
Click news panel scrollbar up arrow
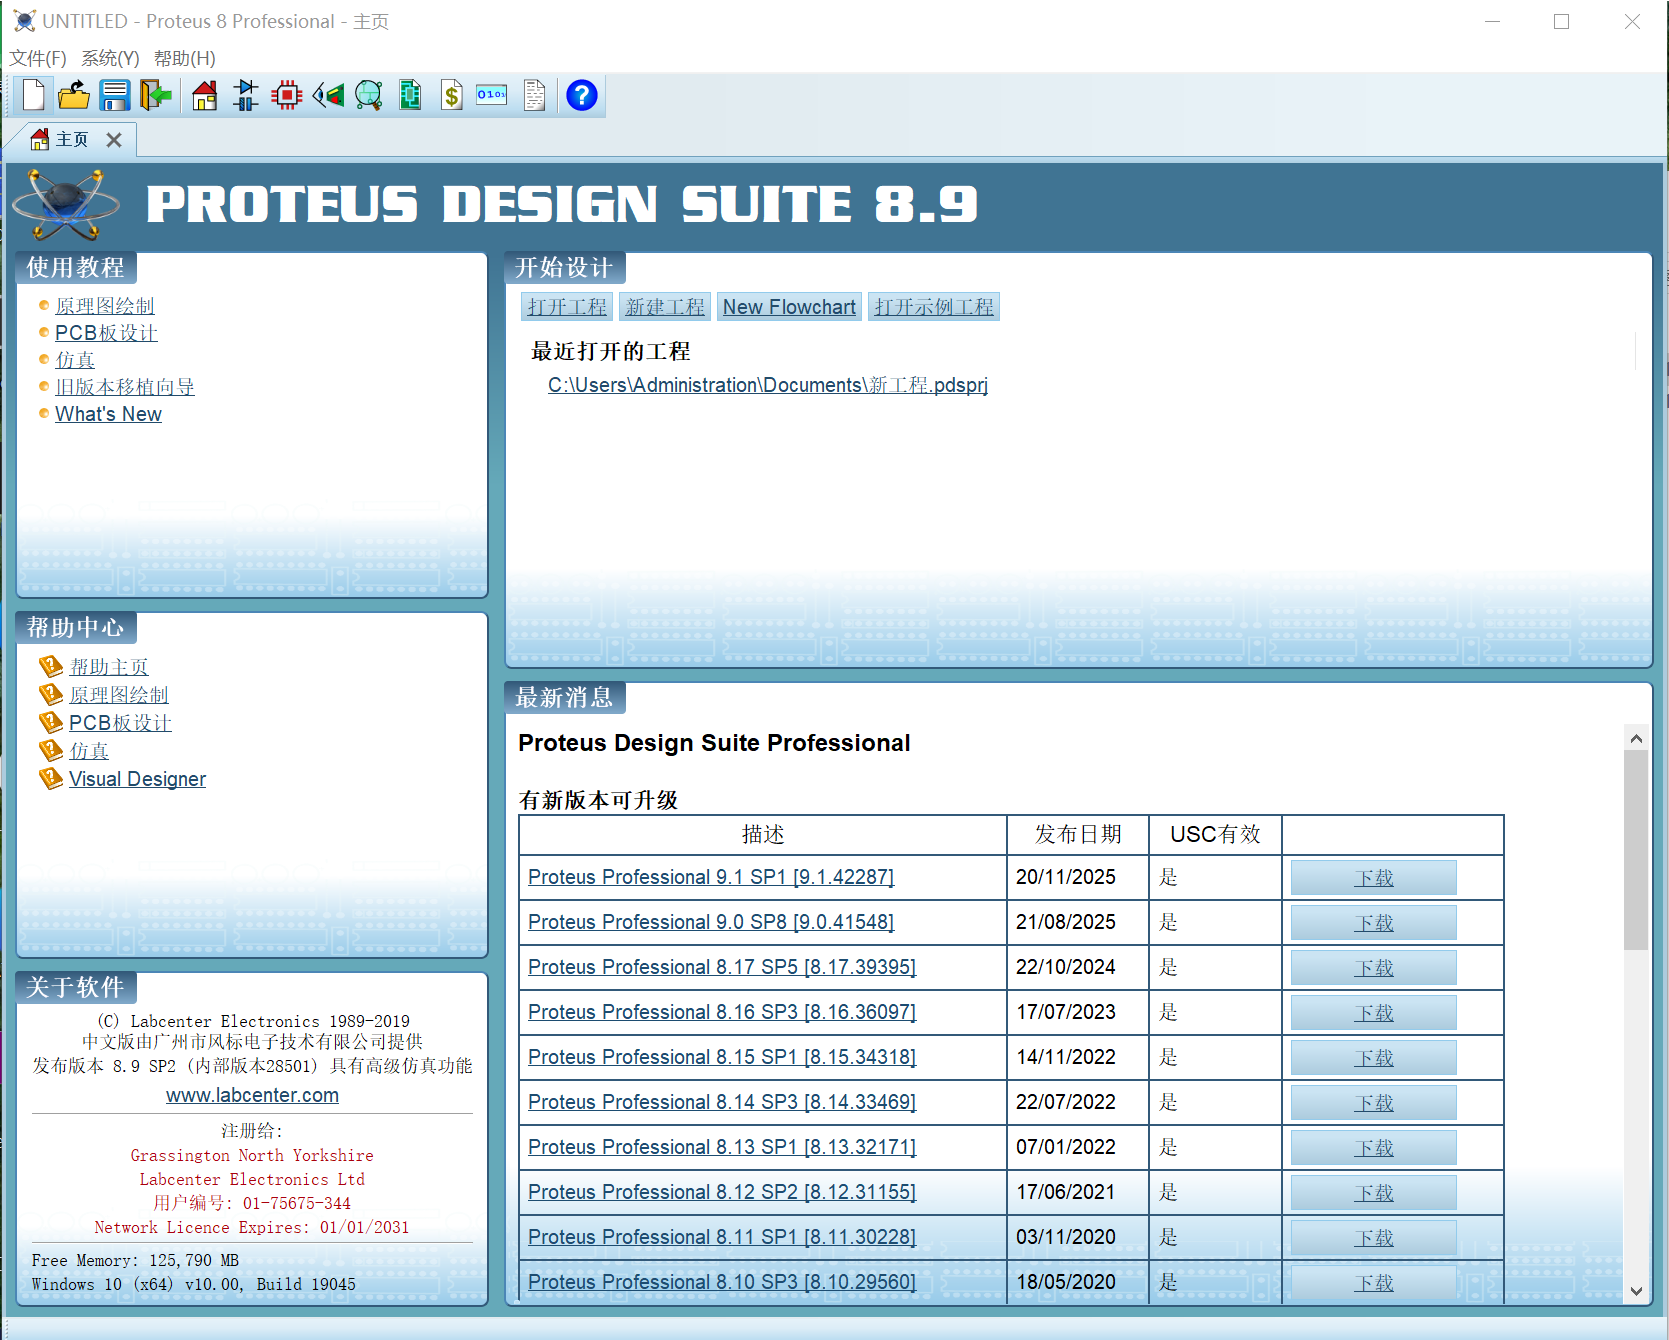[1636, 738]
